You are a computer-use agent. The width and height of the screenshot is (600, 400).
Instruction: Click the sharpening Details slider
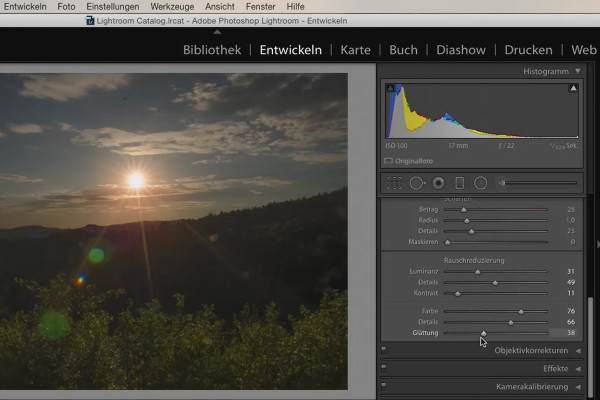(496, 231)
